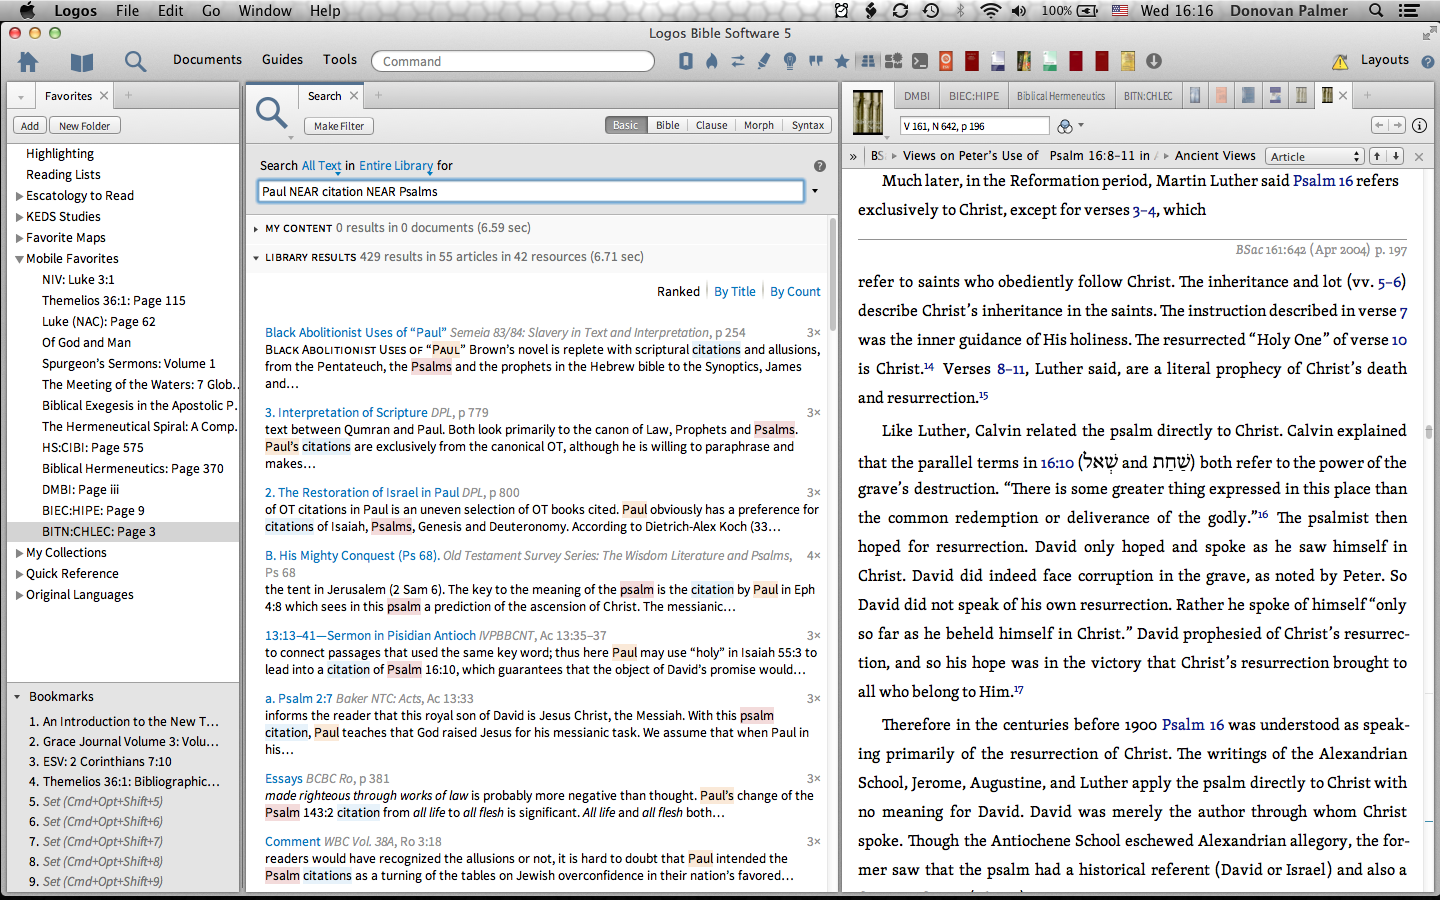Open the Tools menu
This screenshot has height=900, width=1440.
pos(340,60)
